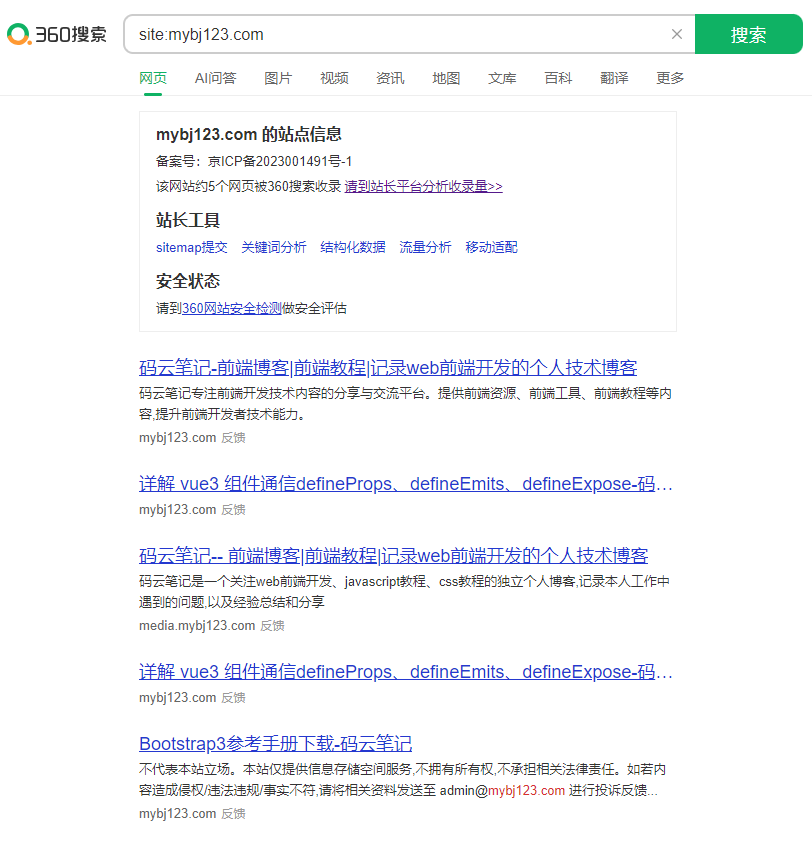Open the 视频 tab

(x=334, y=78)
